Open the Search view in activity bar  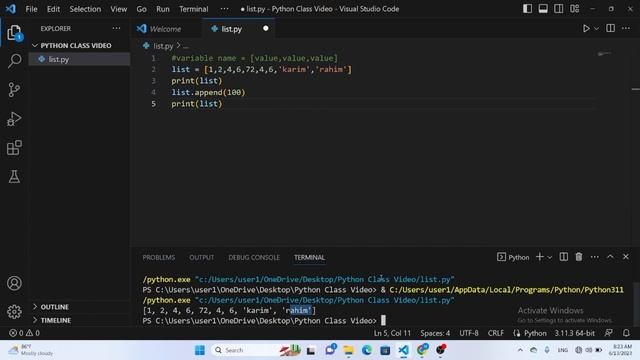pos(14,61)
